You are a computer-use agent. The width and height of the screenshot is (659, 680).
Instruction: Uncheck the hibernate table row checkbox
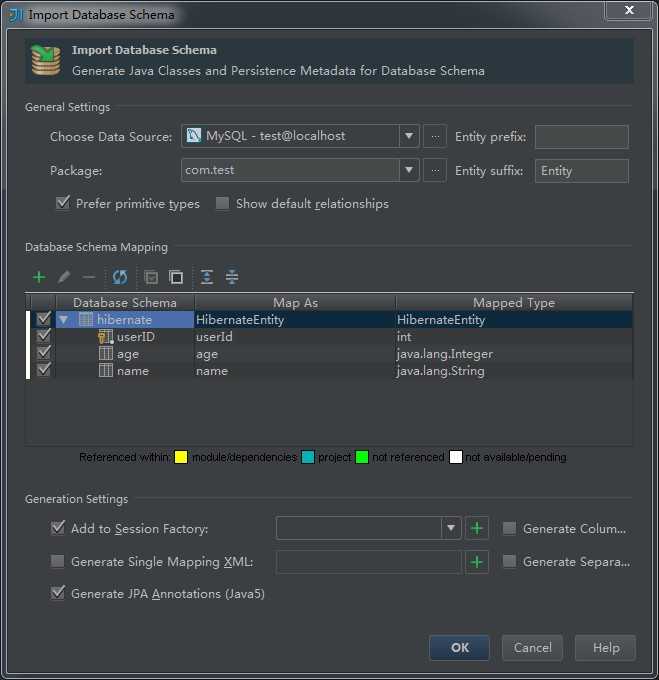pyautogui.click(x=44, y=320)
